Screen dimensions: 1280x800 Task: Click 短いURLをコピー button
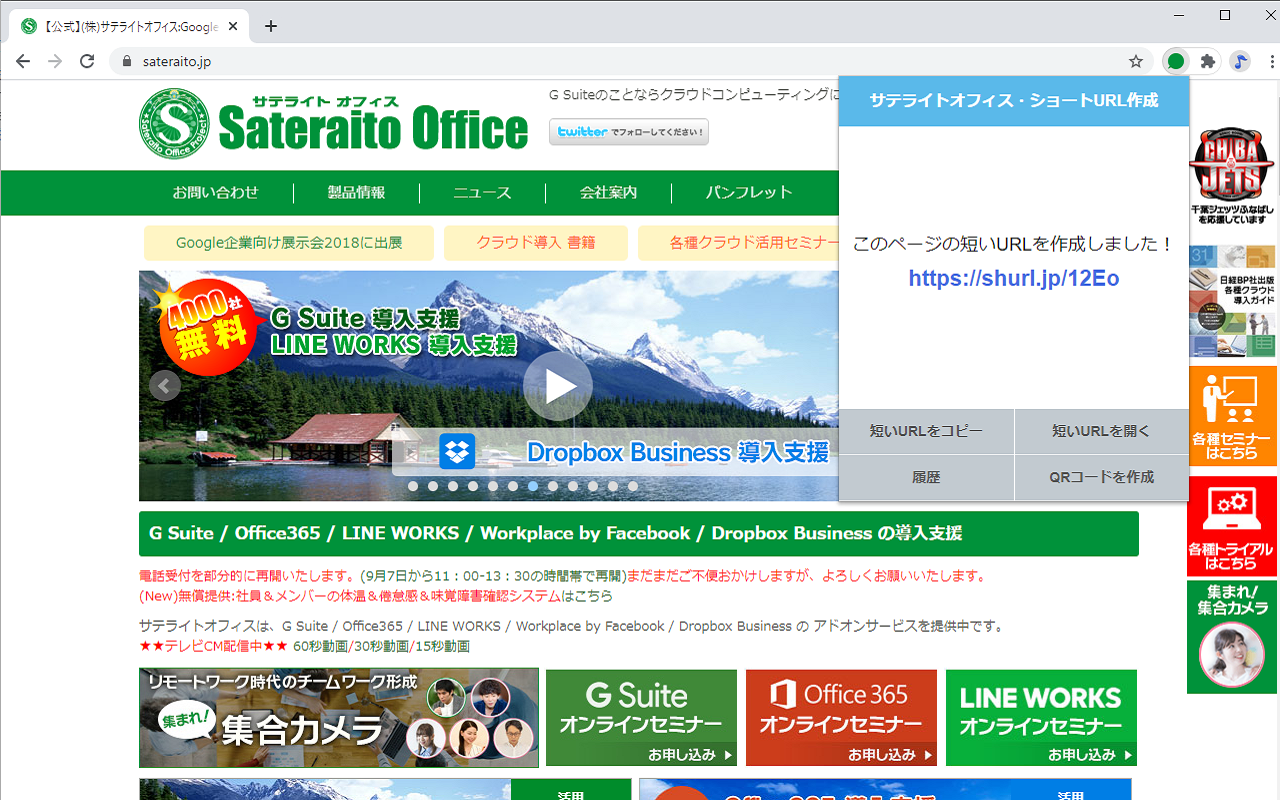(x=926, y=432)
